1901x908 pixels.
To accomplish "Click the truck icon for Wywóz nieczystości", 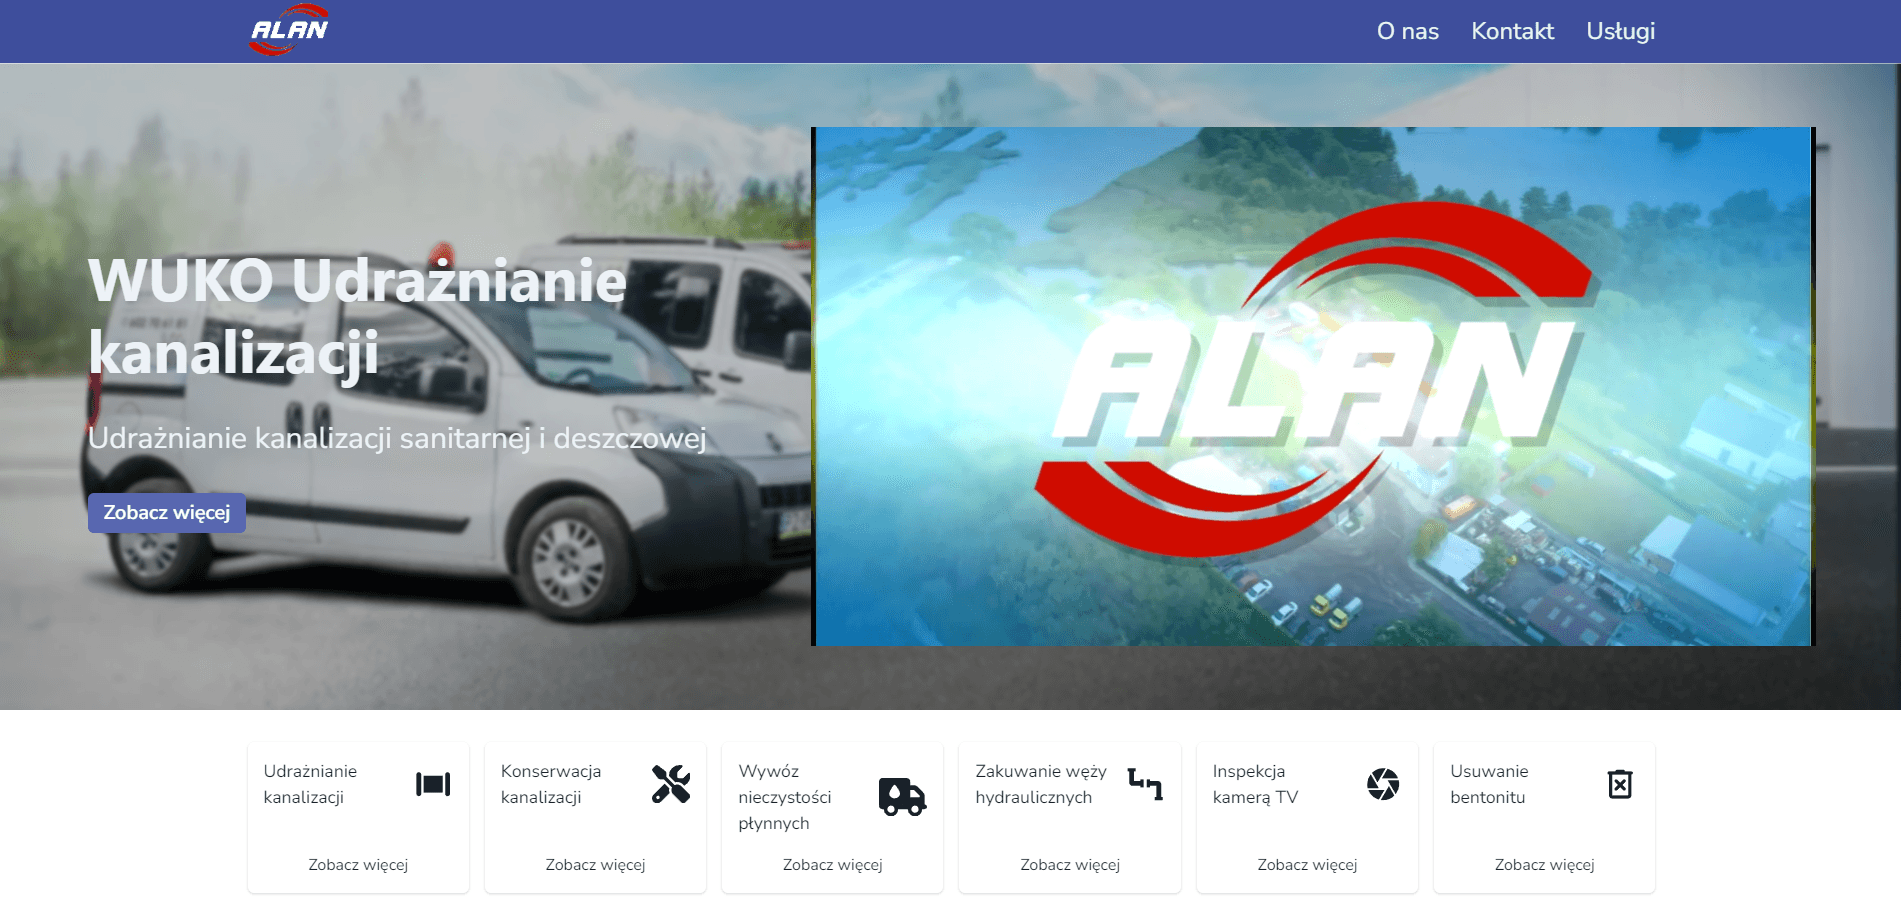I will (903, 797).
